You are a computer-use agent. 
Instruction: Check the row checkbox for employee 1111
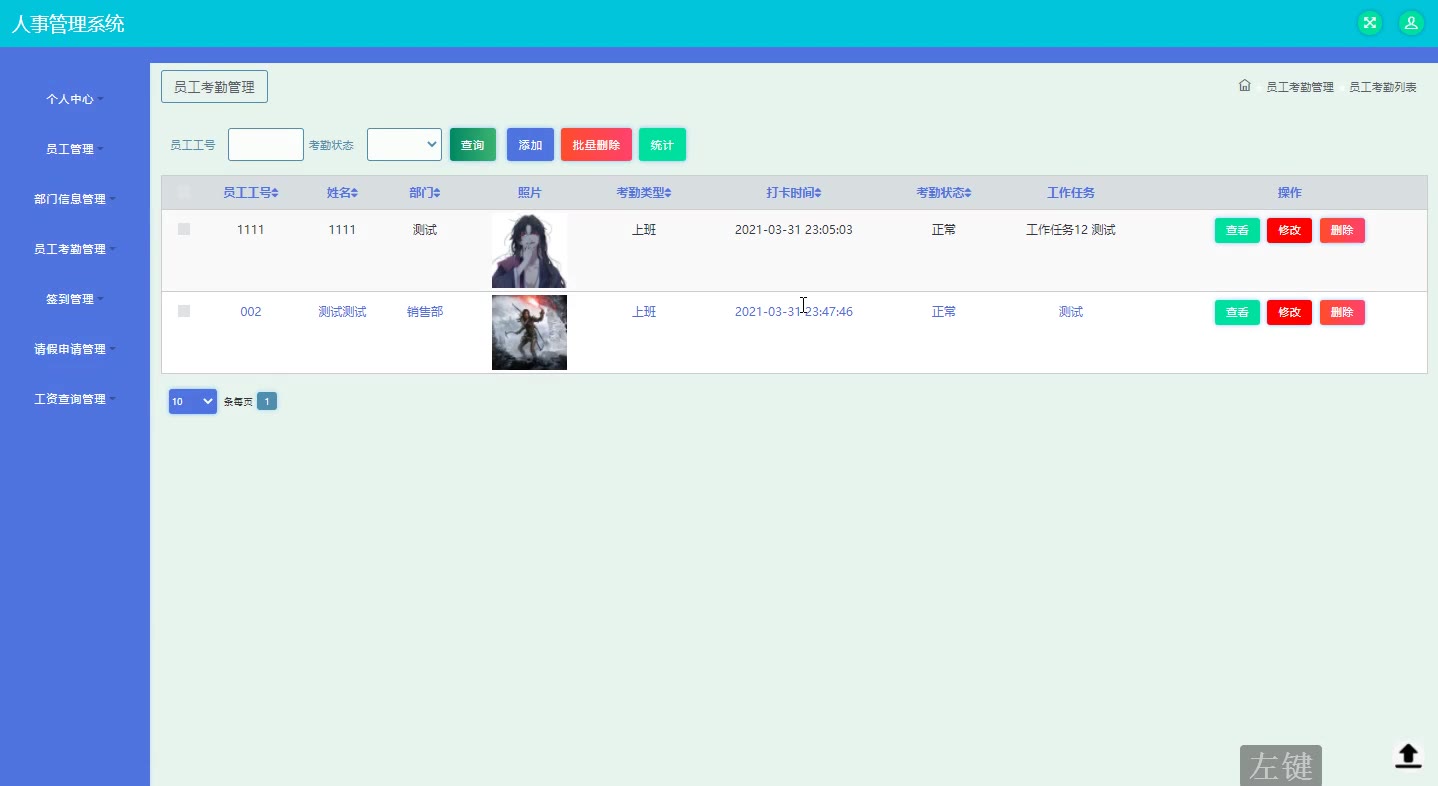(x=184, y=229)
